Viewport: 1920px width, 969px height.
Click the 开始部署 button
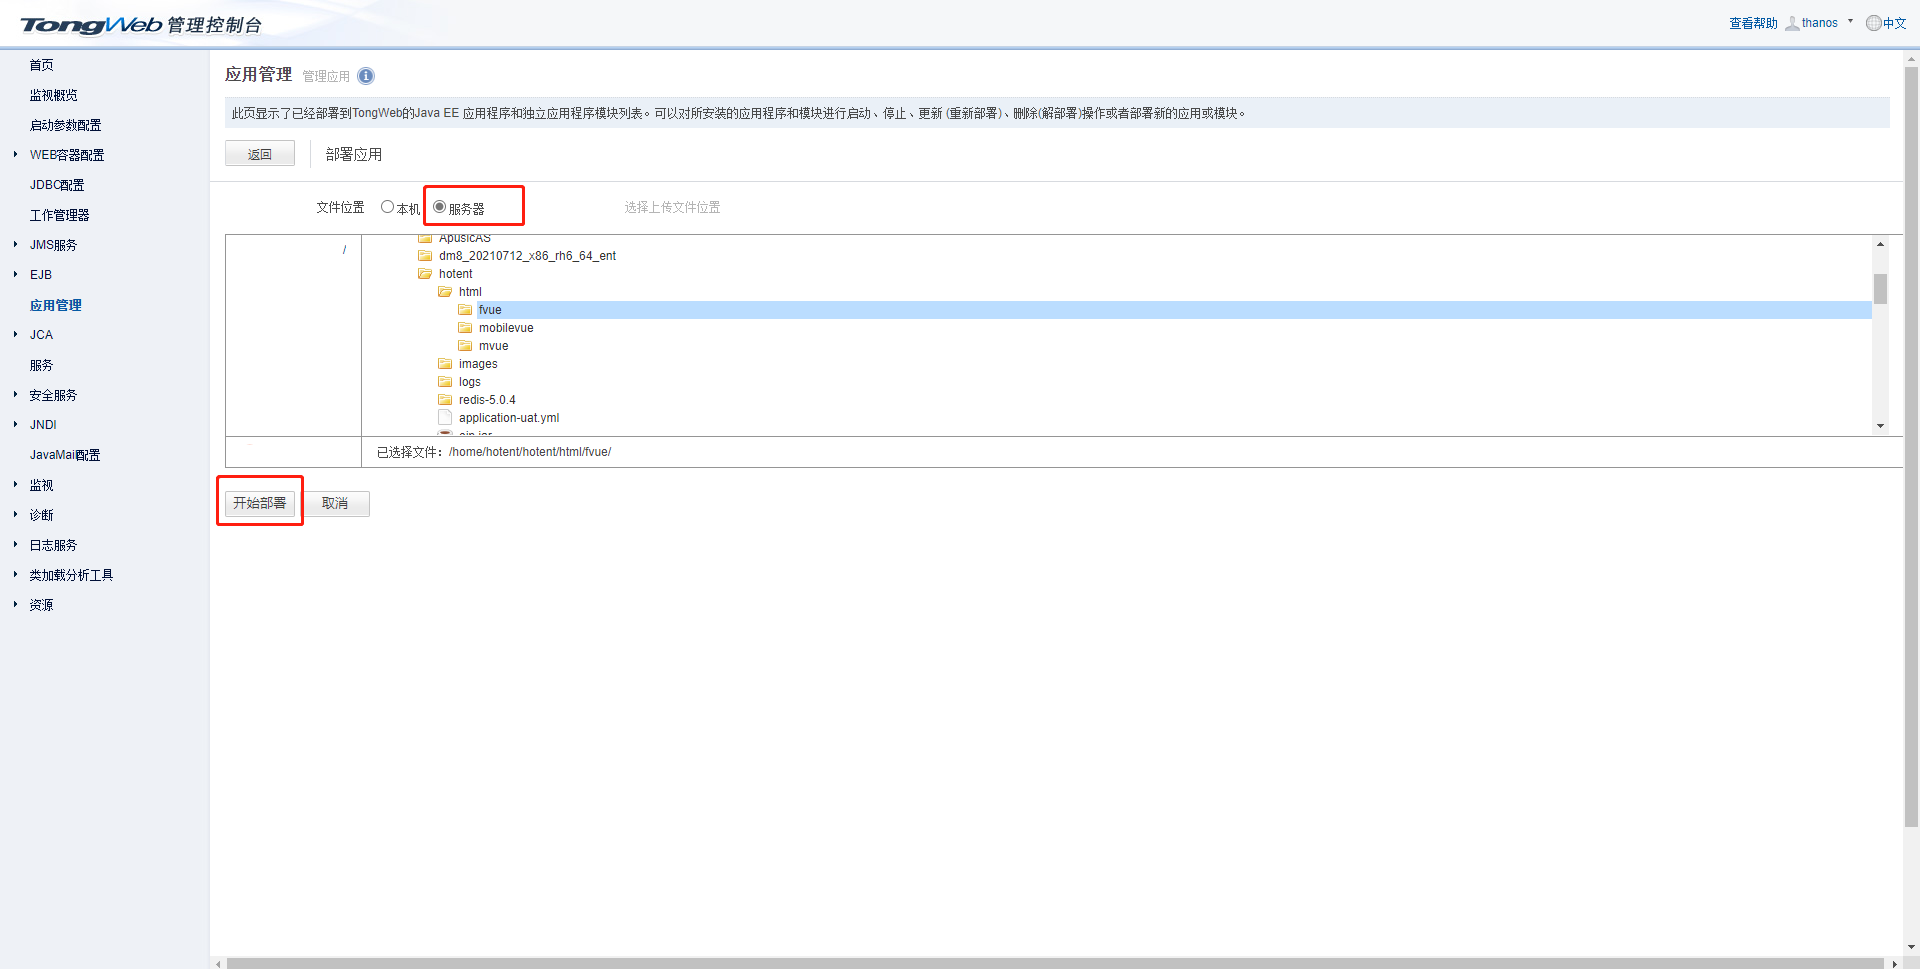260,503
